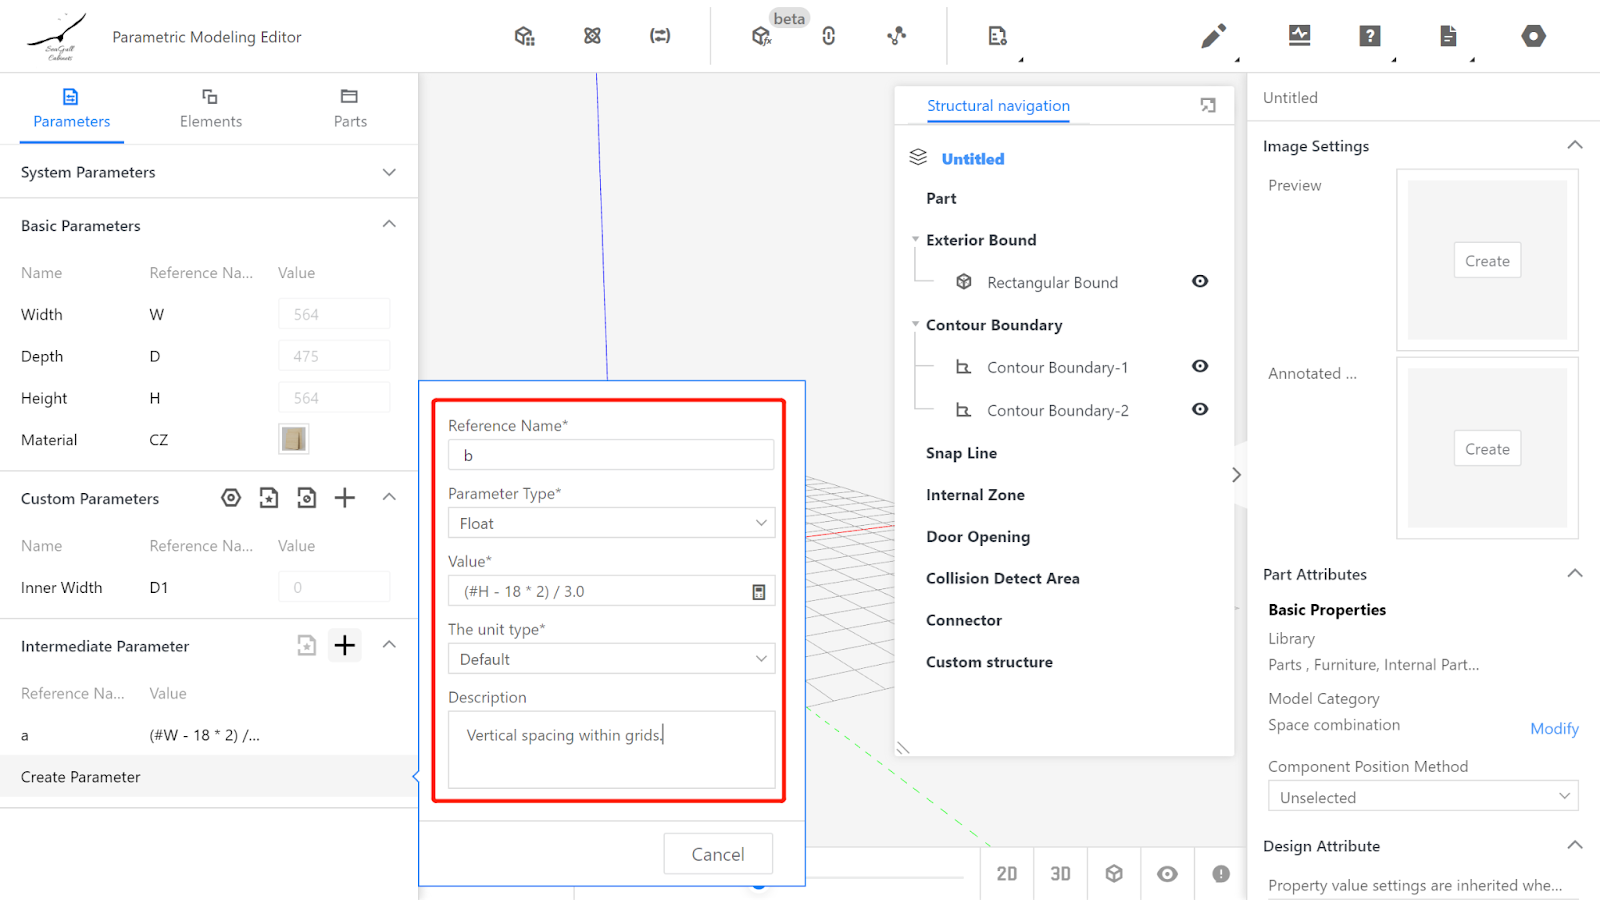Image resolution: width=1600 pixels, height=900 pixels.
Task: Hide the Rectangular Bound element
Action: tap(1200, 282)
